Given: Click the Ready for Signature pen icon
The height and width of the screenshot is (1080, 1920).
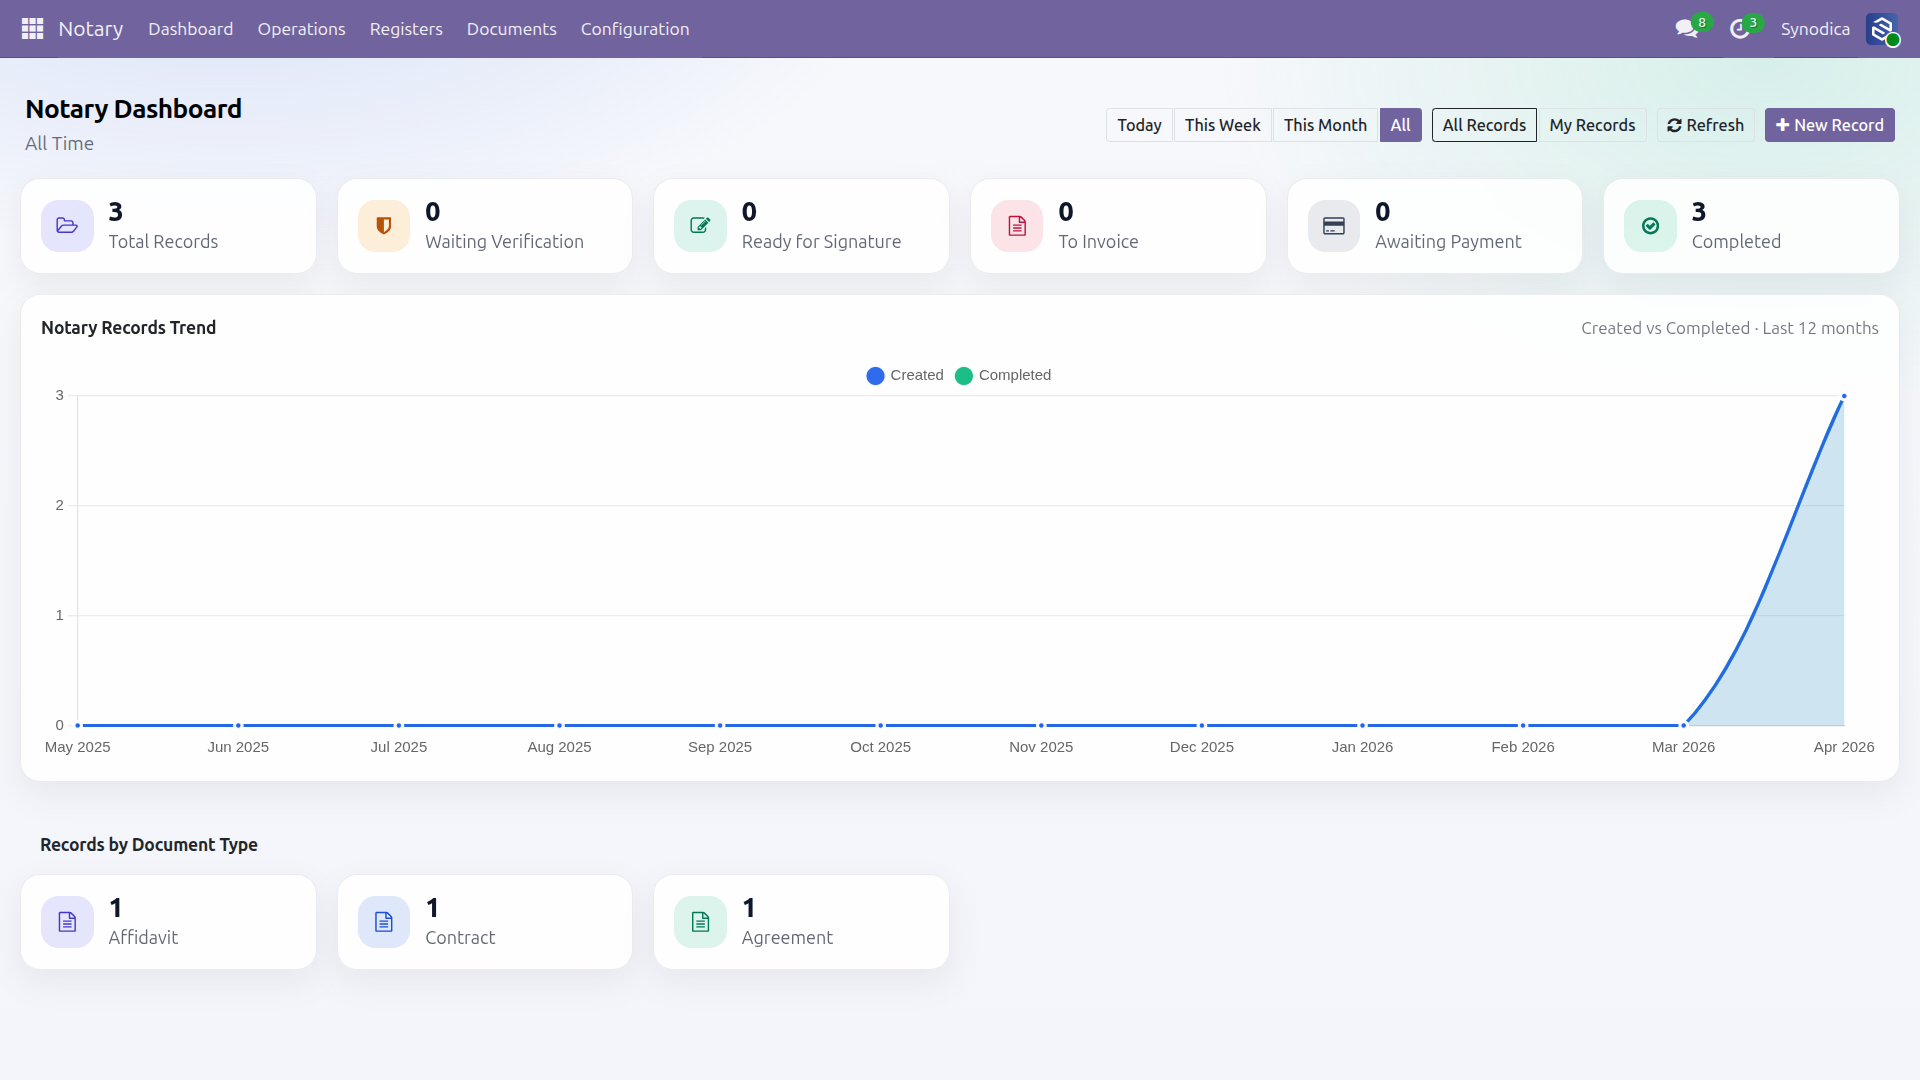Looking at the screenshot, I should (700, 226).
